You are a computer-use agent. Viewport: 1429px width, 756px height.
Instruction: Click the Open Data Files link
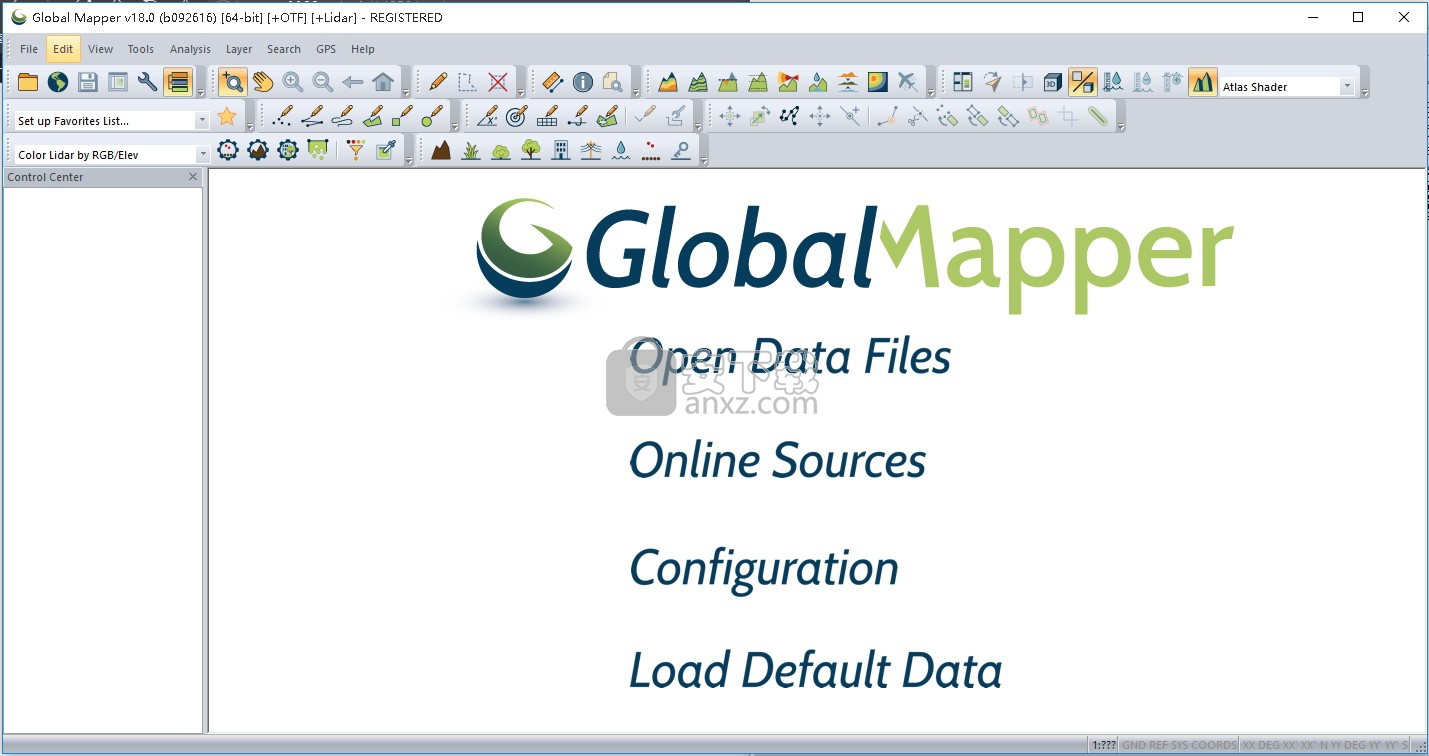tap(790, 357)
